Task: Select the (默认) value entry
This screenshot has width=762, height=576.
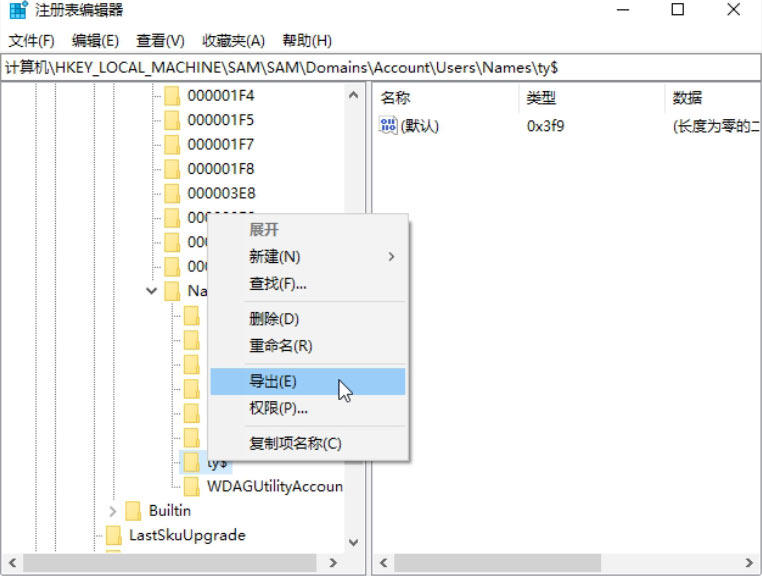Action: pyautogui.click(x=419, y=126)
